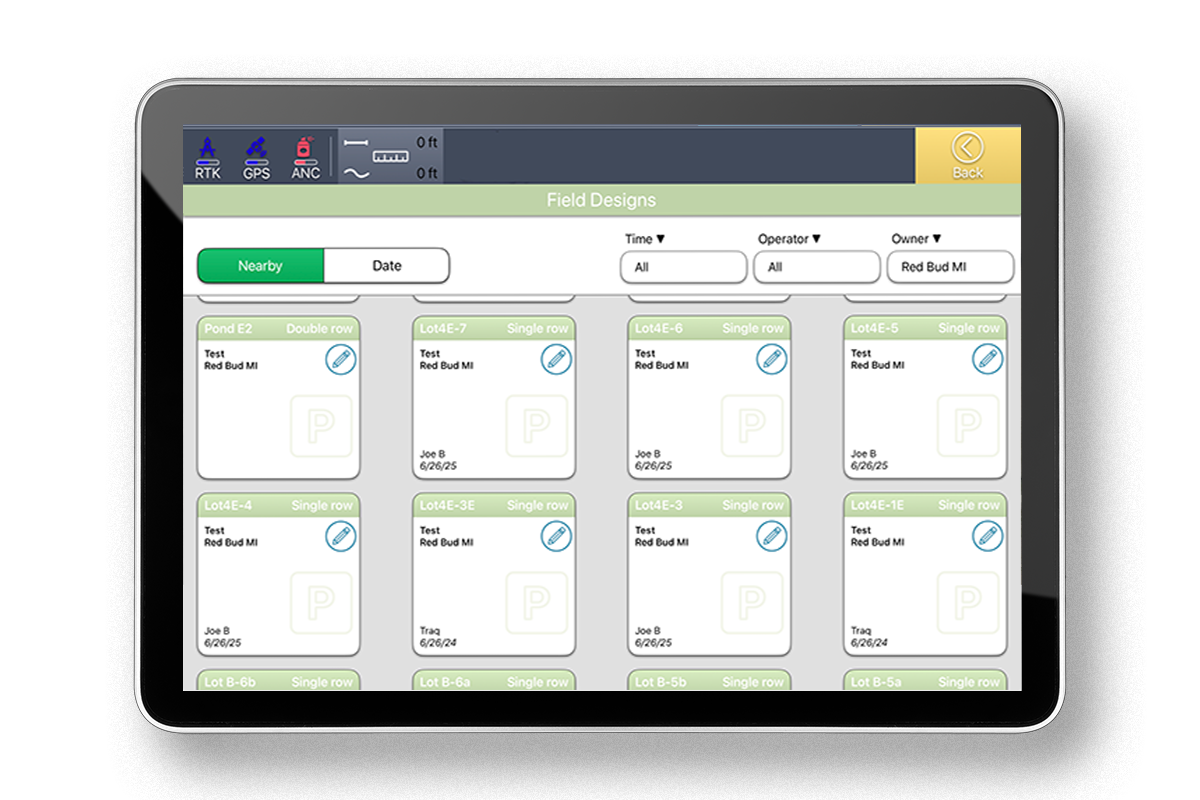1200x800 pixels.
Task: Open the Lot4E-3 card header
Action: pos(710,506)
